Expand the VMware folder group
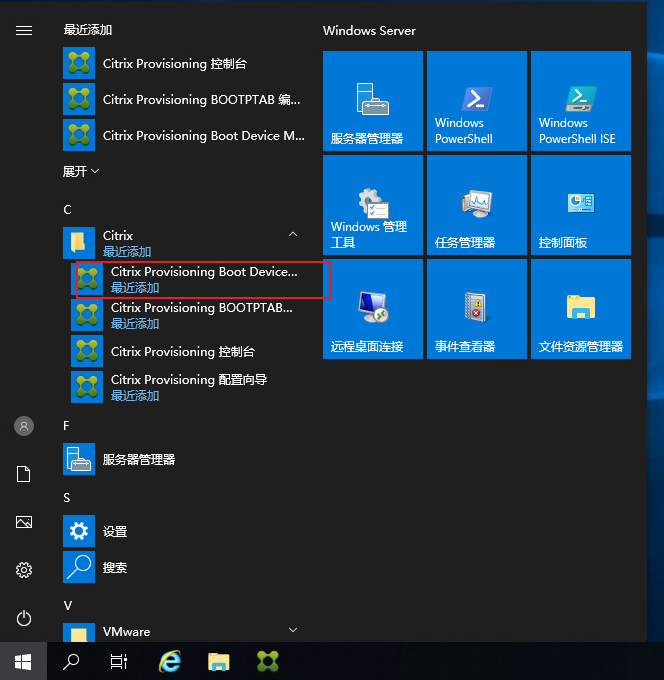The image size is (664, 680). 292,631
